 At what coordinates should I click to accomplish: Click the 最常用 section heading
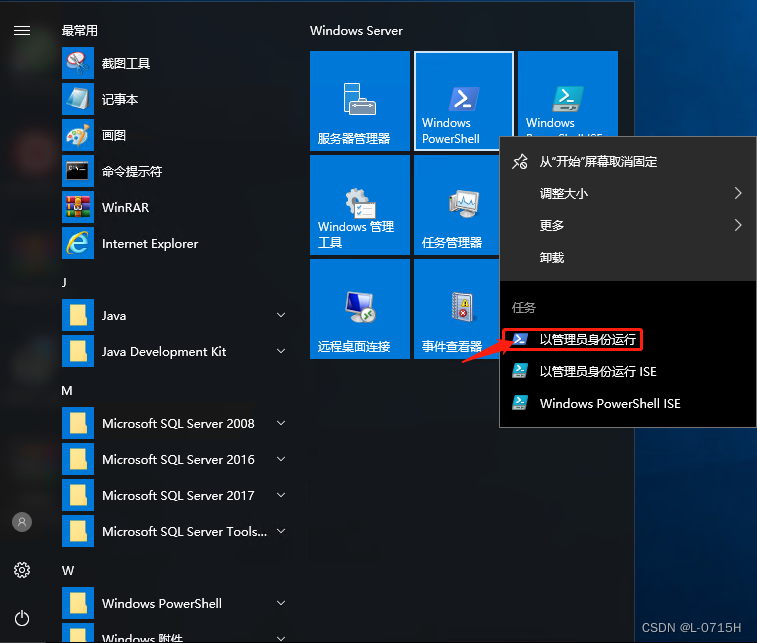coord(80,30)
